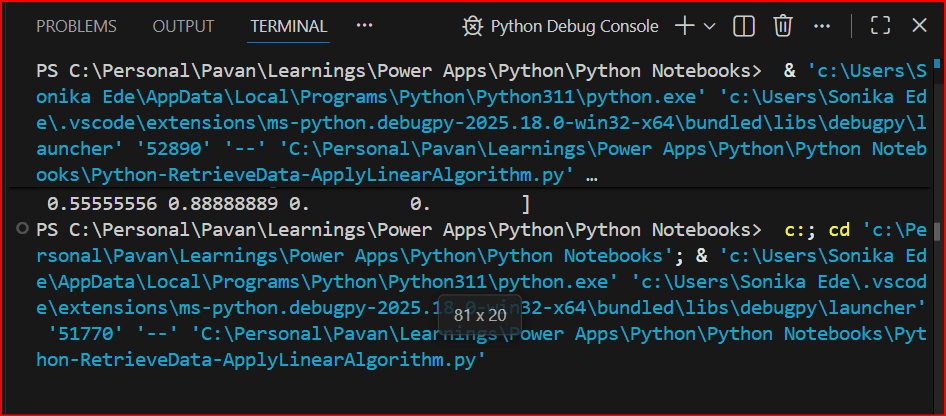Image resolution: width=946 pixels, height=416 pixels.
Task: Show additional panel views ellipsis beside TERMINAL
Action: [364, 26]
